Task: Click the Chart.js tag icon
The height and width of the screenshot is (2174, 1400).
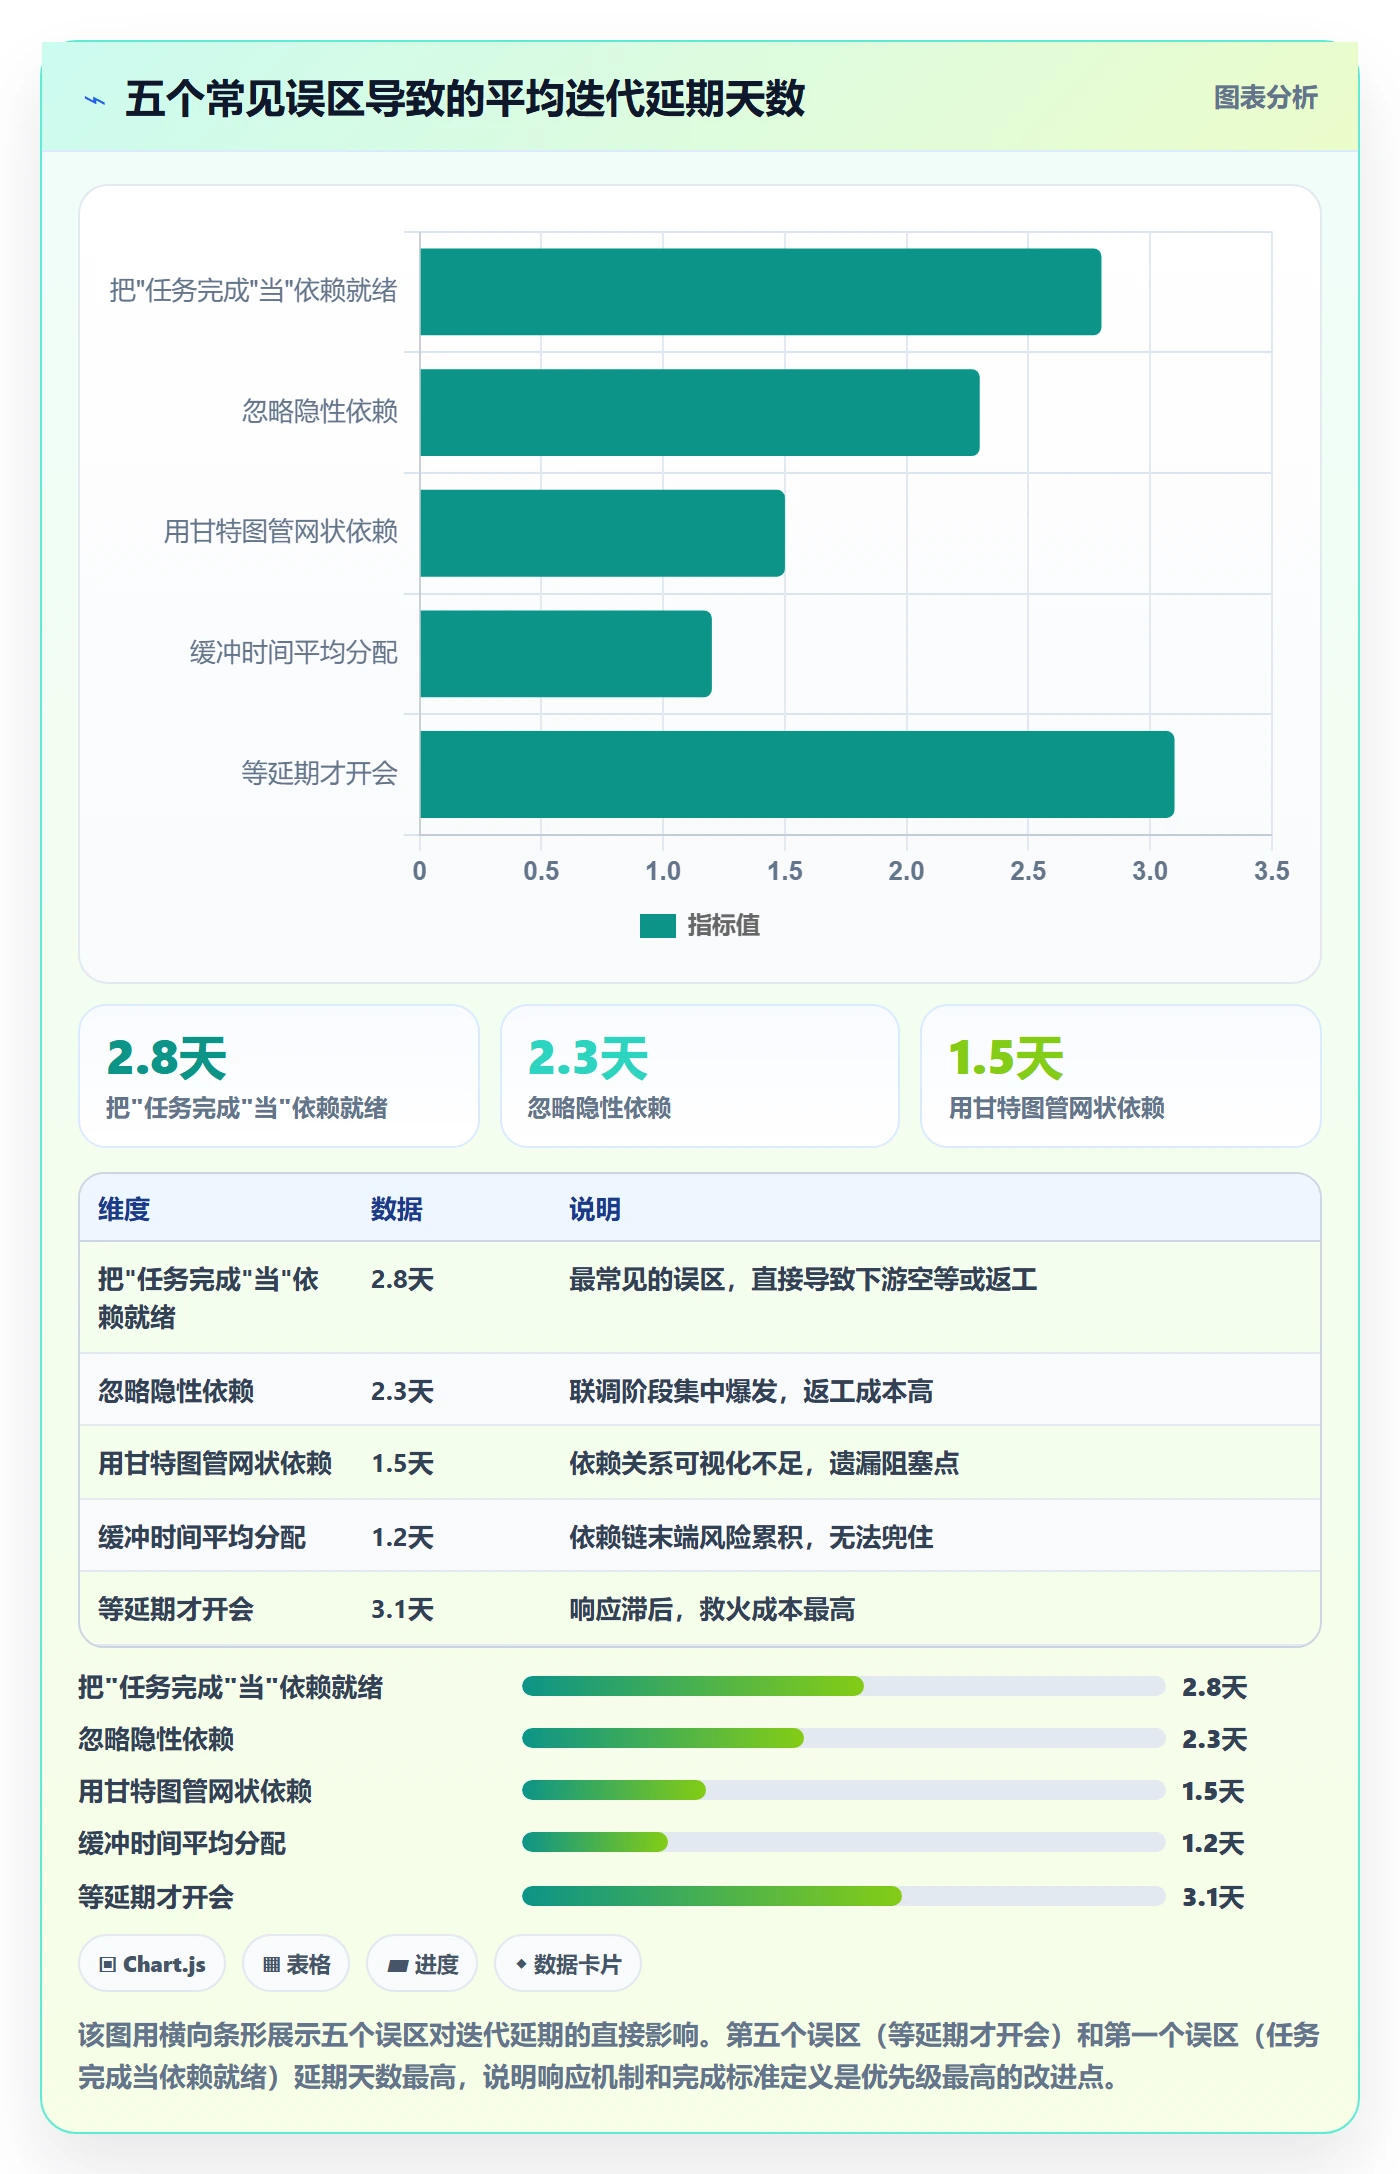Action: [107, 1965]
